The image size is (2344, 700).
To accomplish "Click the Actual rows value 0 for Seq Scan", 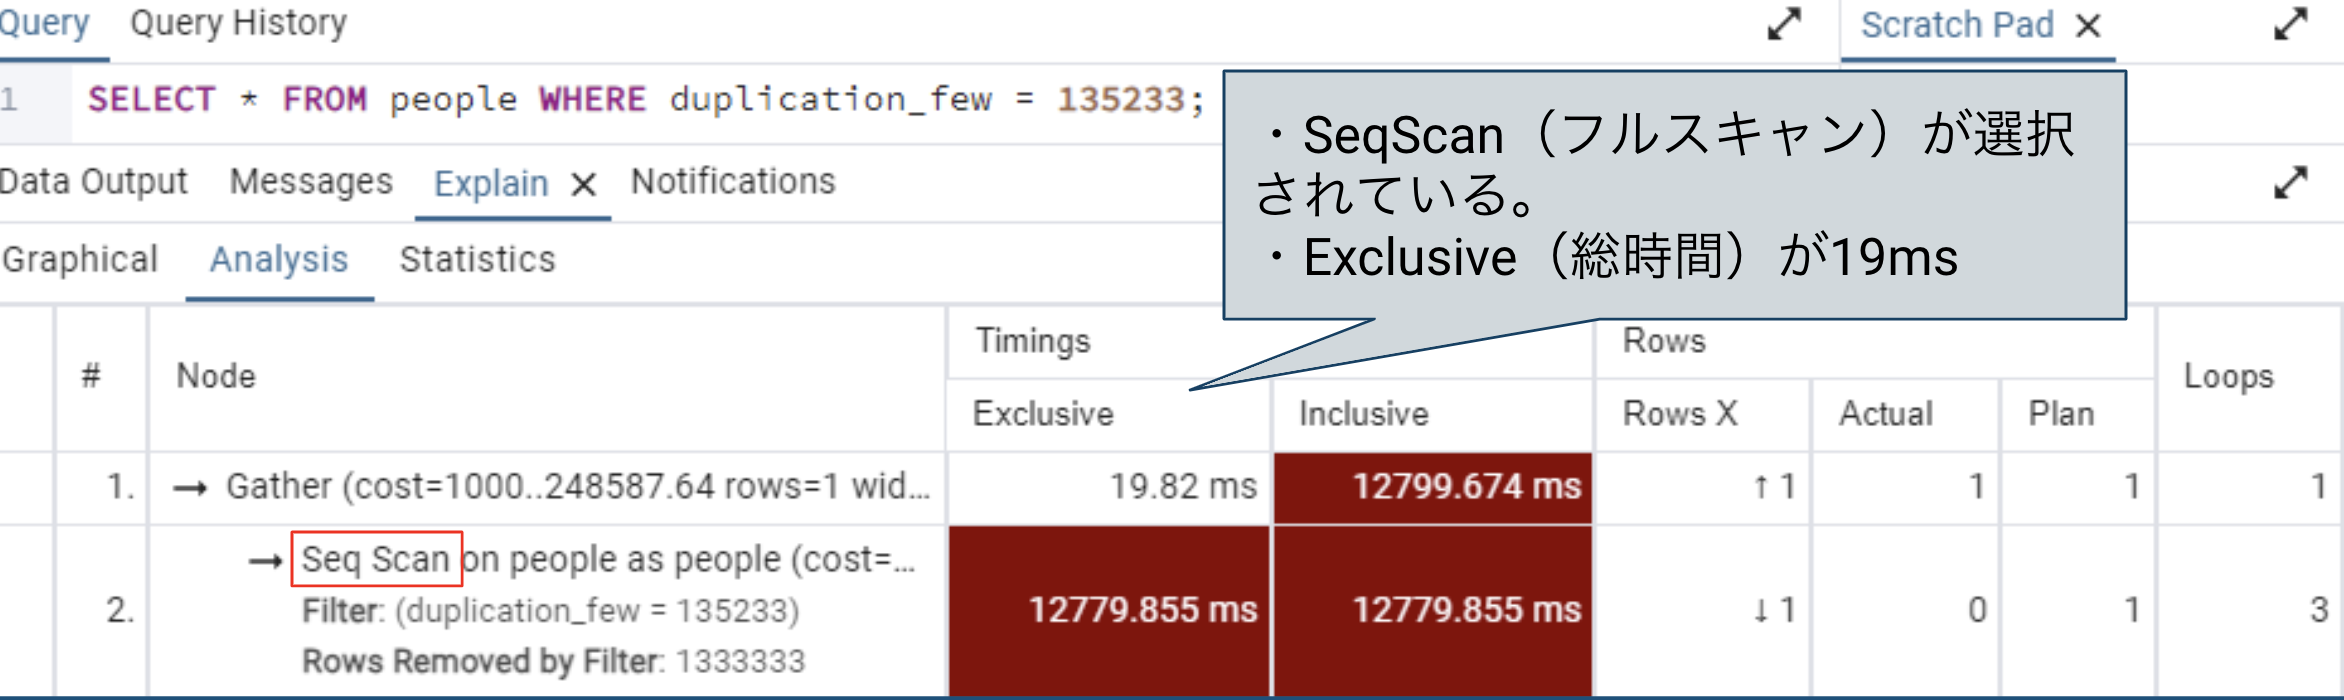I will point(1977,610).
